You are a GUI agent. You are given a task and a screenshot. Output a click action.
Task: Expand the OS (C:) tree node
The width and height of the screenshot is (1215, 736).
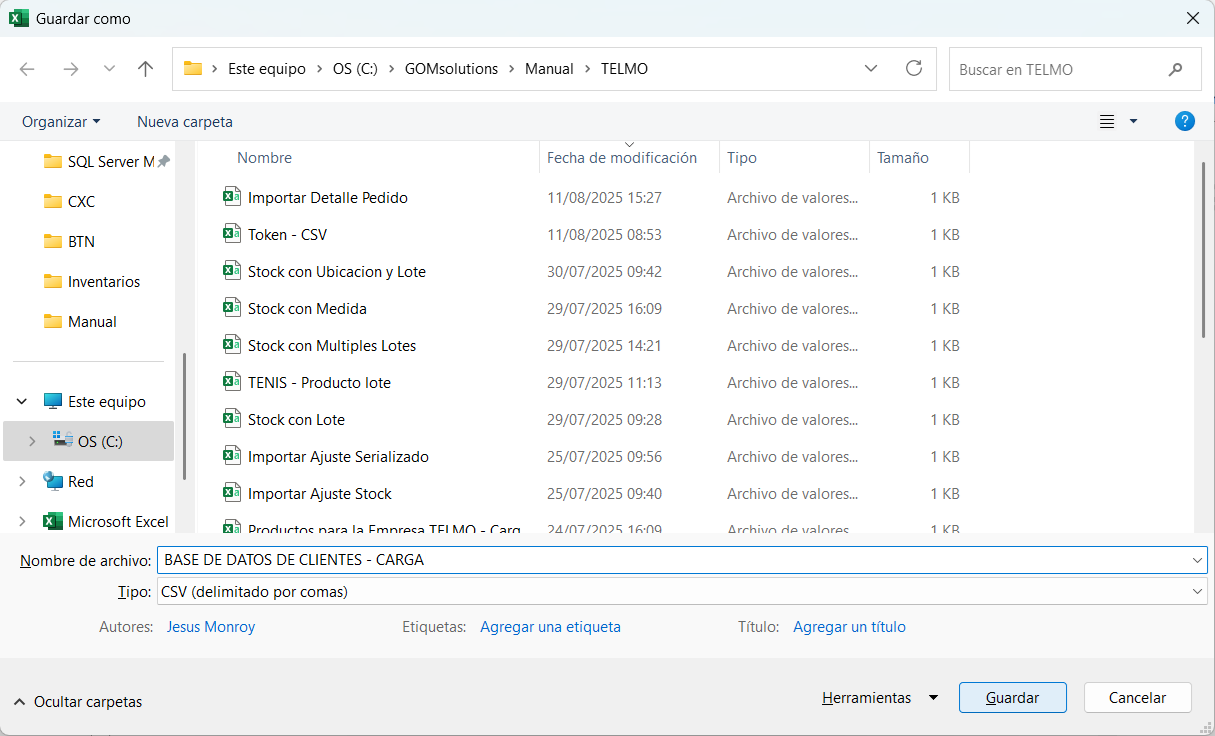click(33, 441)
